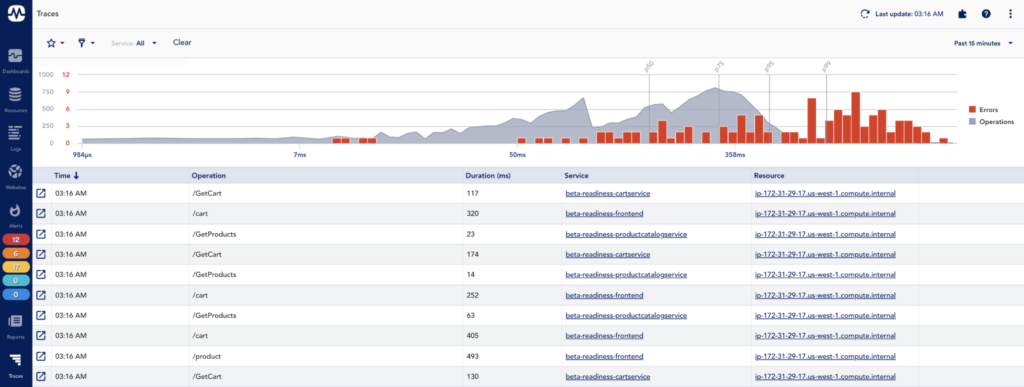
Task: Open the Alerts flame icon
Action: pyautogui.click(x=15, y=210)
